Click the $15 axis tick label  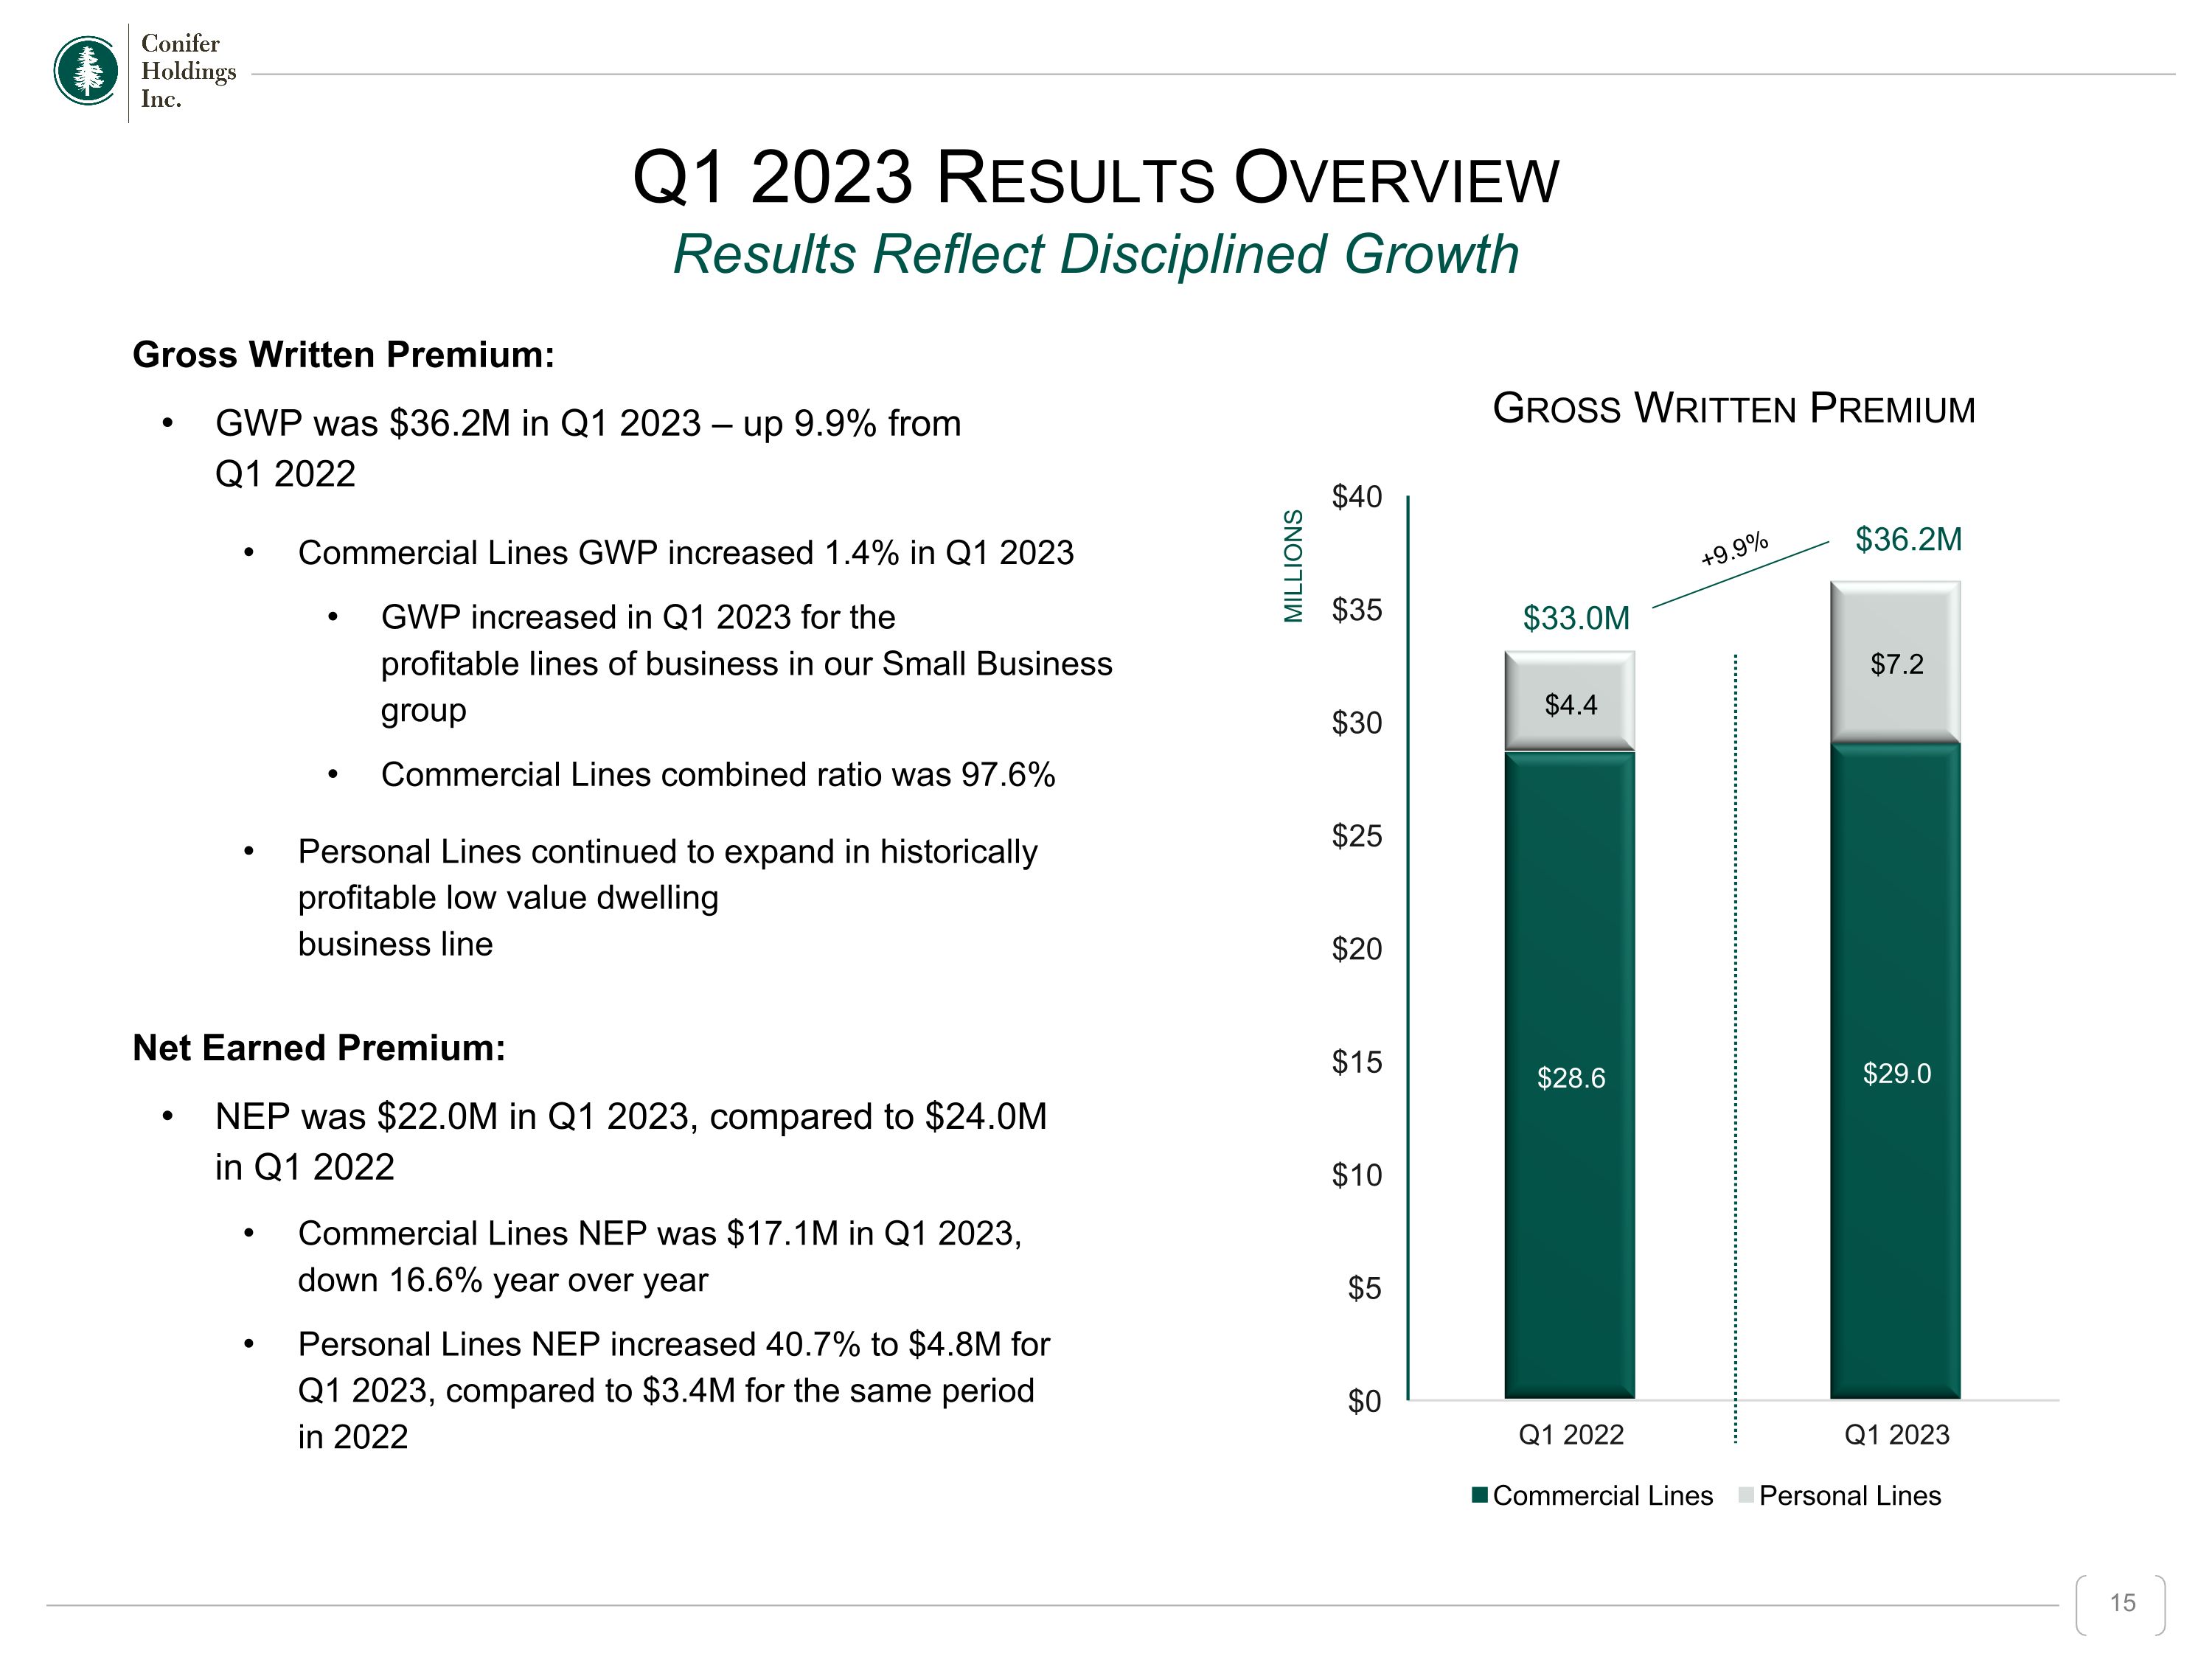point(1357,1062)
